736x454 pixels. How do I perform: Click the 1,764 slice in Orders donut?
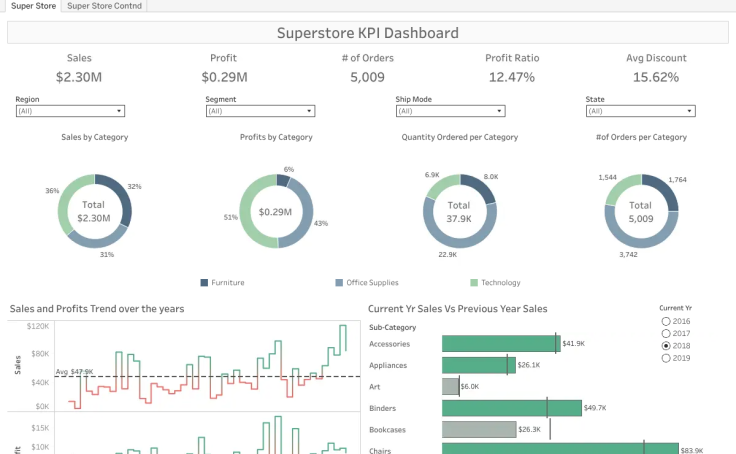pos(666,188)
